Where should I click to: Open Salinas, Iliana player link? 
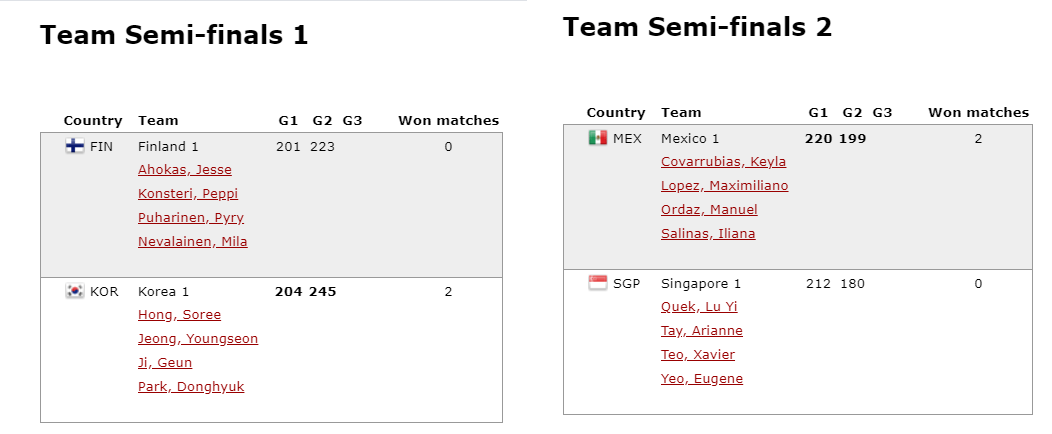coord(708,233)
